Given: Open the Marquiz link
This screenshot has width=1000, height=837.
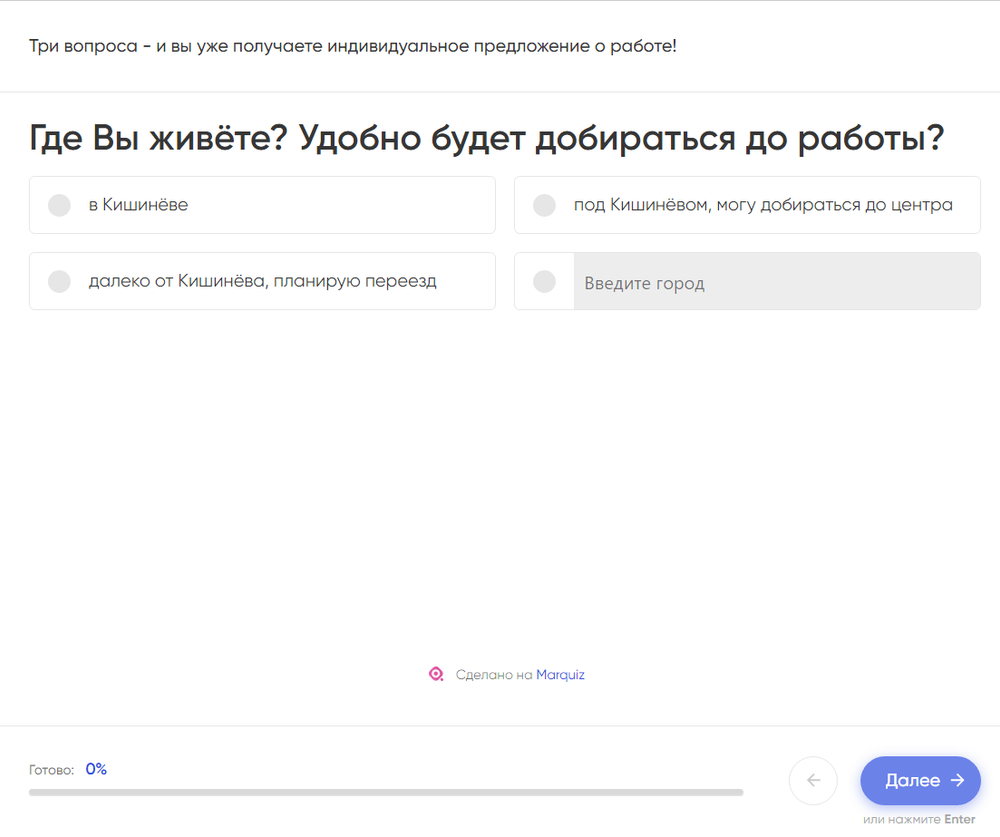Looking at the screenshot, I should click(560, 674).
